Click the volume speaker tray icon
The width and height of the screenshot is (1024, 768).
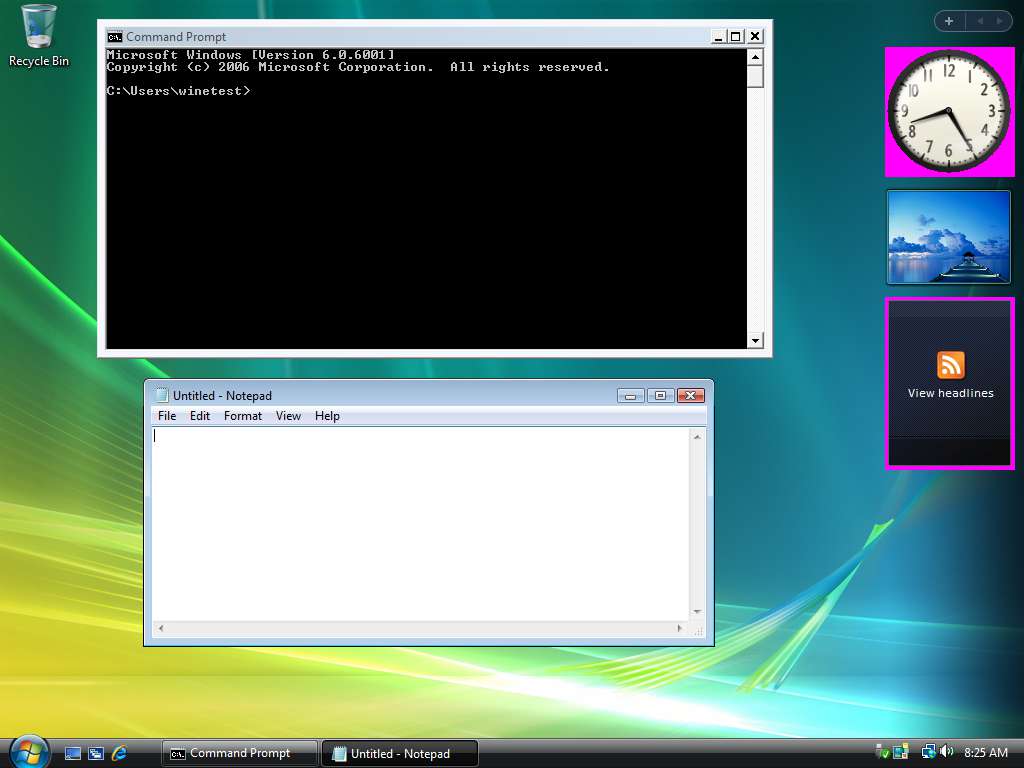tap(946, 752)
